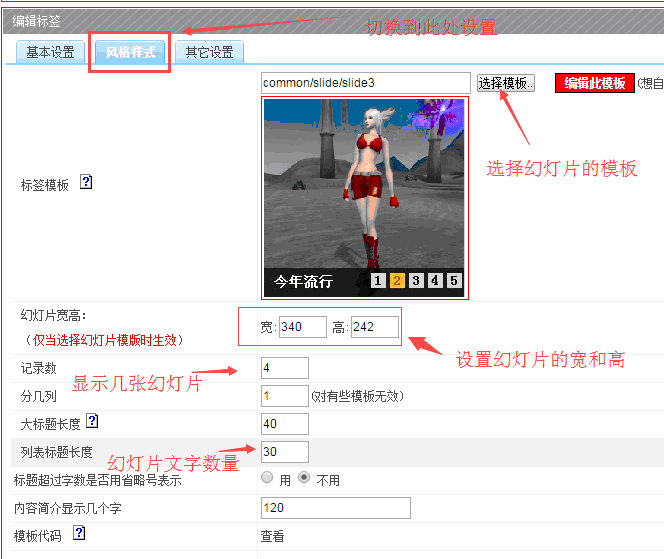Viewport: 664px width, 559px height.
Task: Click the slideshow width field showing 340
Action: coord(303,326)
